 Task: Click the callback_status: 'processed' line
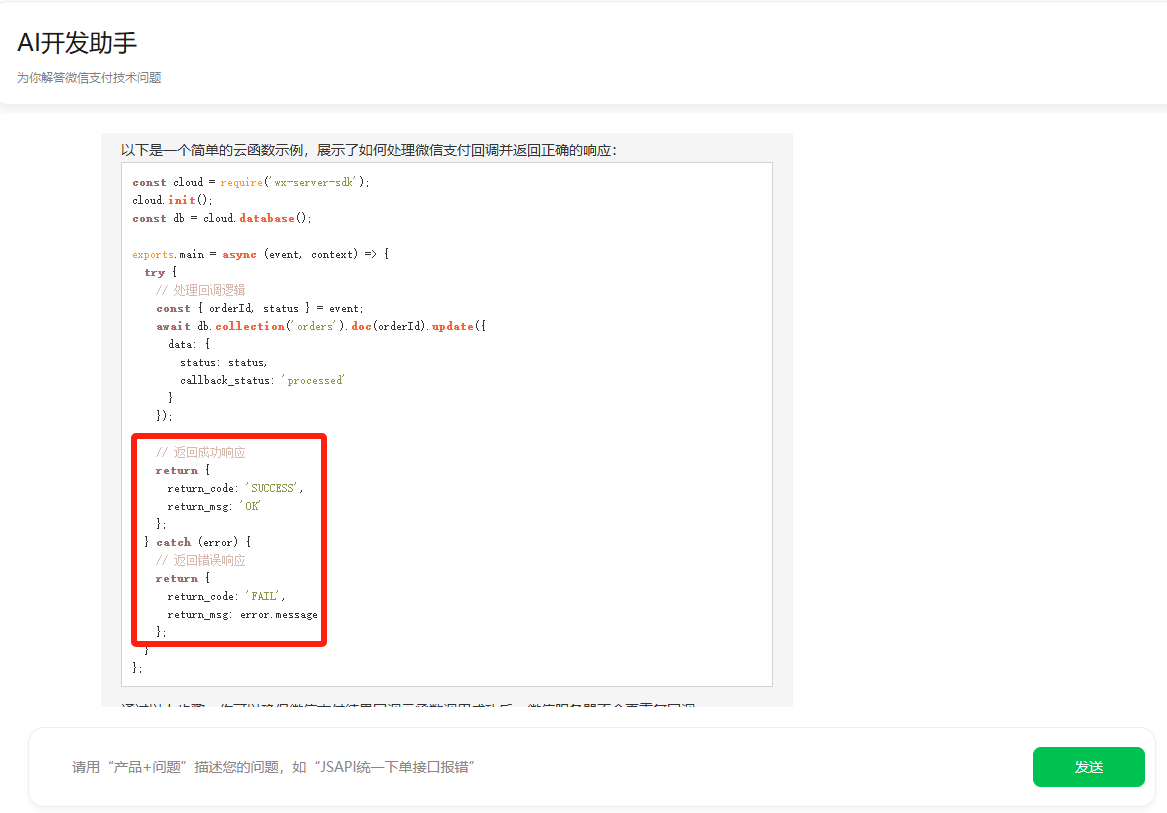[x=262, y=380]
